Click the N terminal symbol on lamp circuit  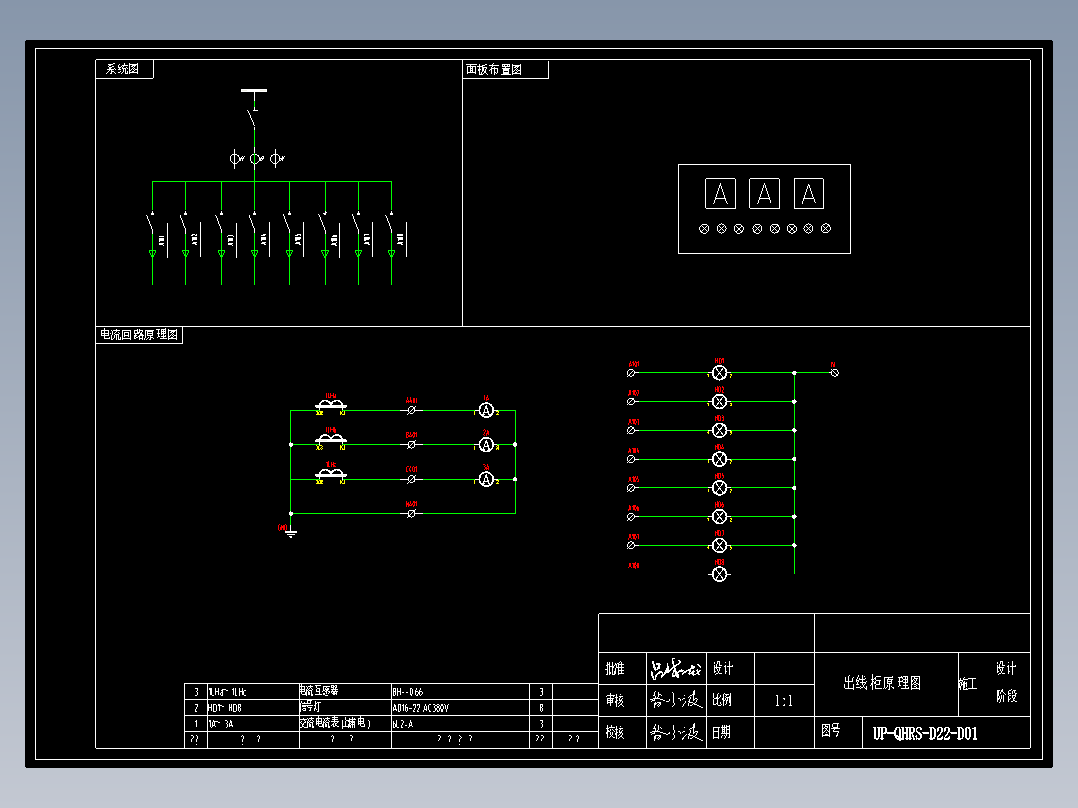tap(835, 373)
